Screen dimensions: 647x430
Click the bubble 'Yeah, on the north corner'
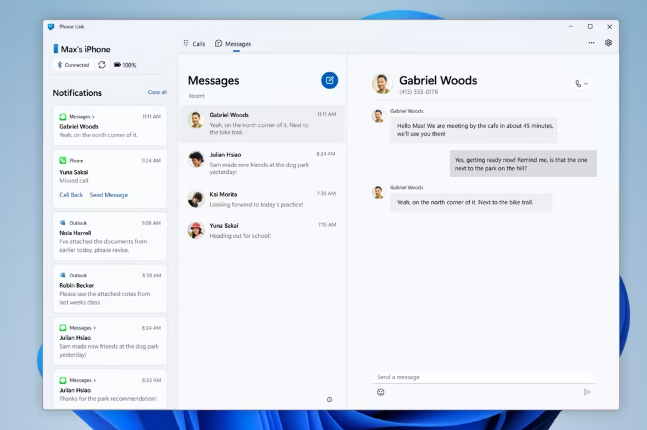pyautogui.click(x=471, y=203)
